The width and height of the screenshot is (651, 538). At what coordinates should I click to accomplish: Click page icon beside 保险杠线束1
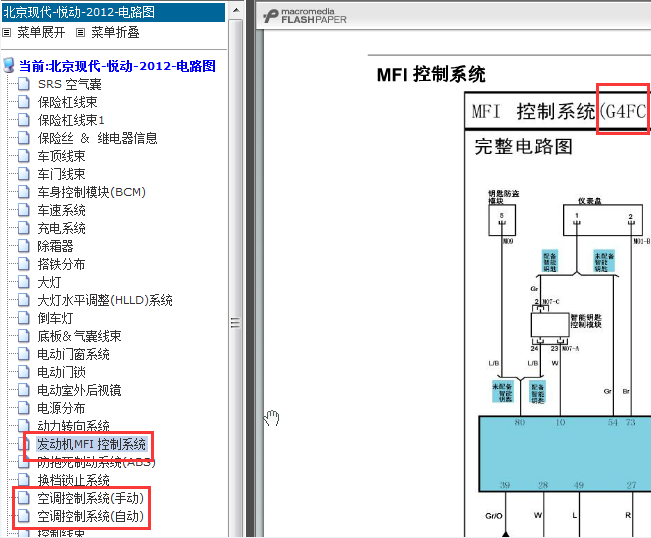[x=24, y=120]
